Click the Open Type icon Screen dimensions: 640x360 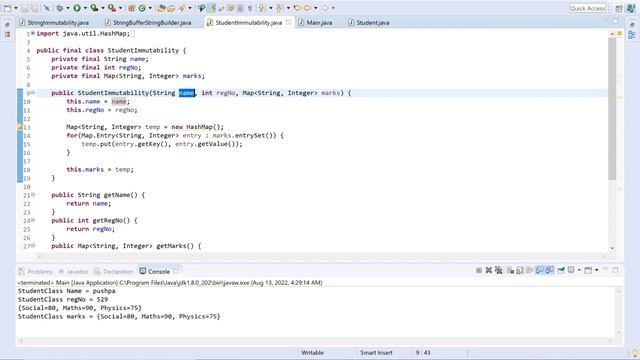point(161,8)
